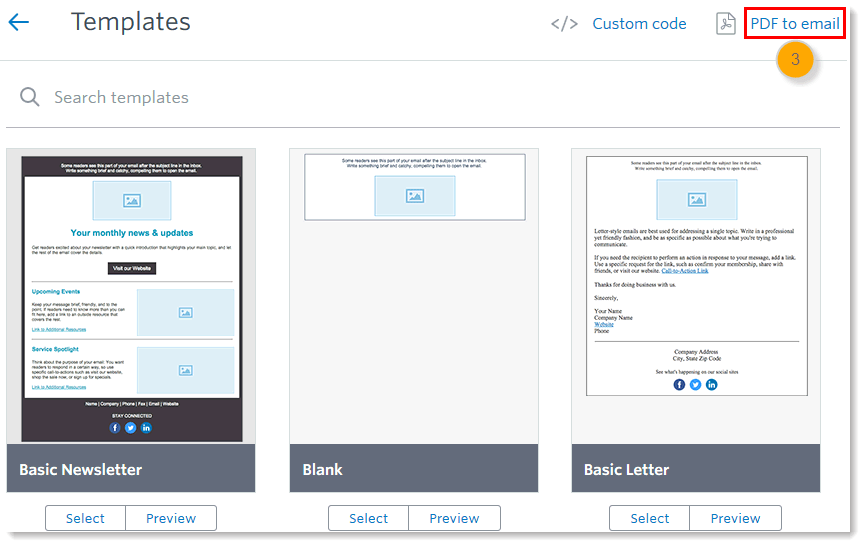865x547 pixels.
Task: Focus the Search templates field
Action: pos(300,97)
